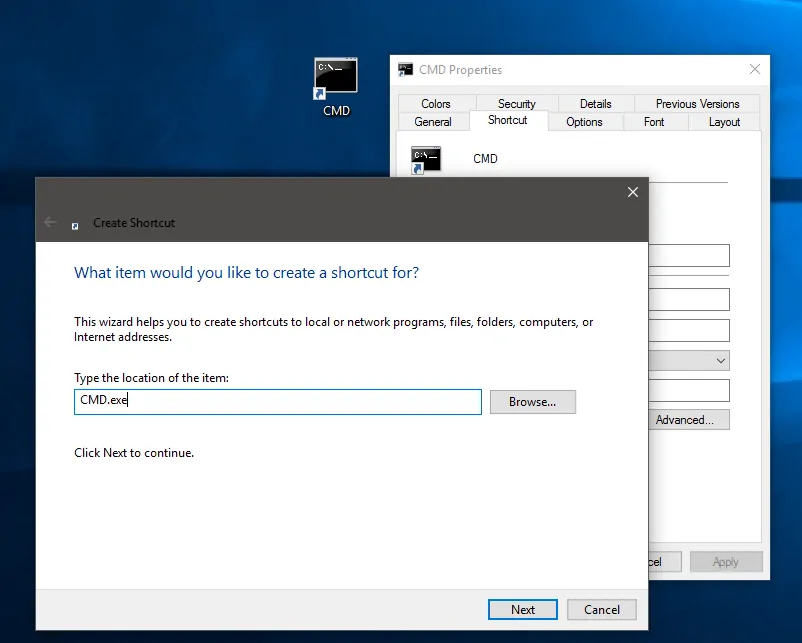Click the small Create Shortcut wizard icon

[75, 226]
